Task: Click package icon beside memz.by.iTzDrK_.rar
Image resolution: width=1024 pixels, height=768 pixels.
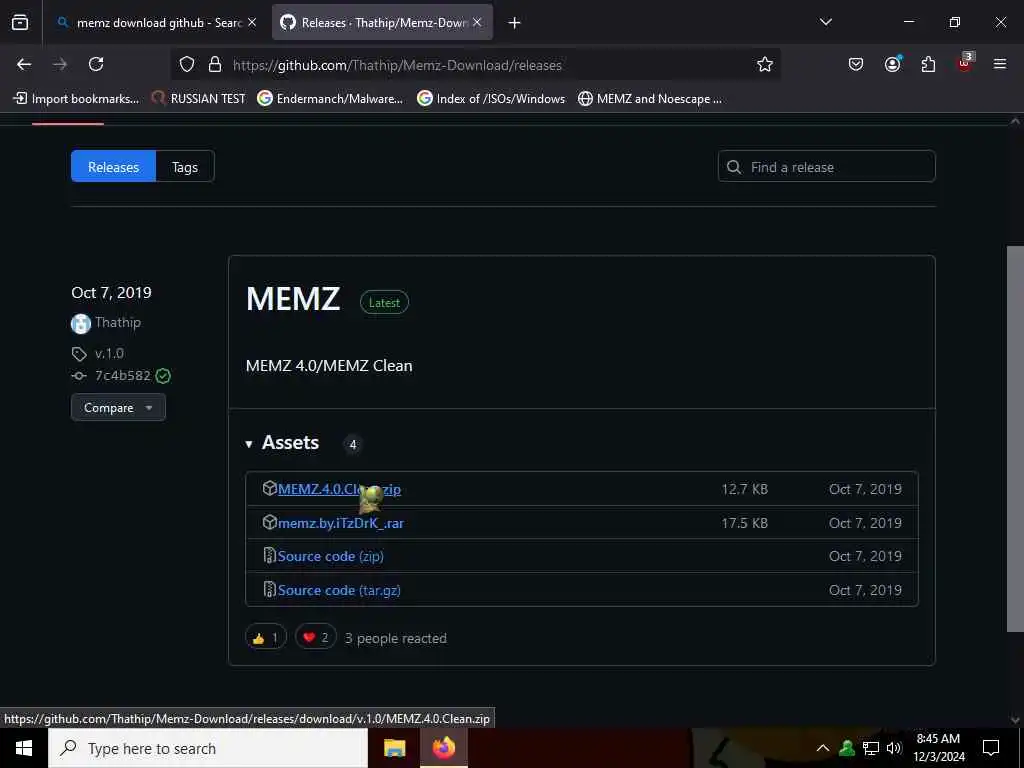Action: pos(269,522)
